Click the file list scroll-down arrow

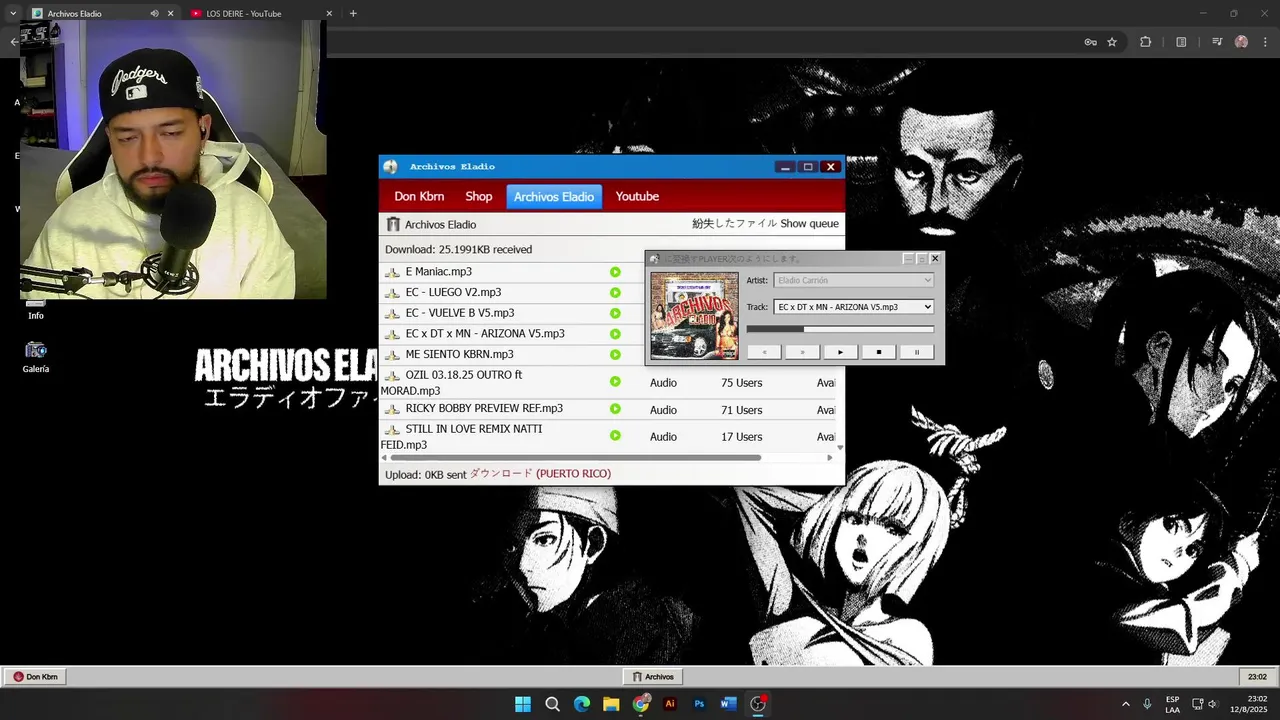(840, 448)
